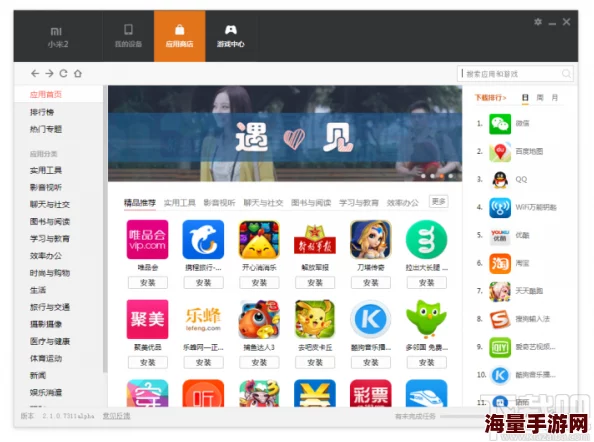This screenshot has height=442, width=594.
Task: Open the 去吧皮卡丘 game icon
Action: (x=315, y=319)
